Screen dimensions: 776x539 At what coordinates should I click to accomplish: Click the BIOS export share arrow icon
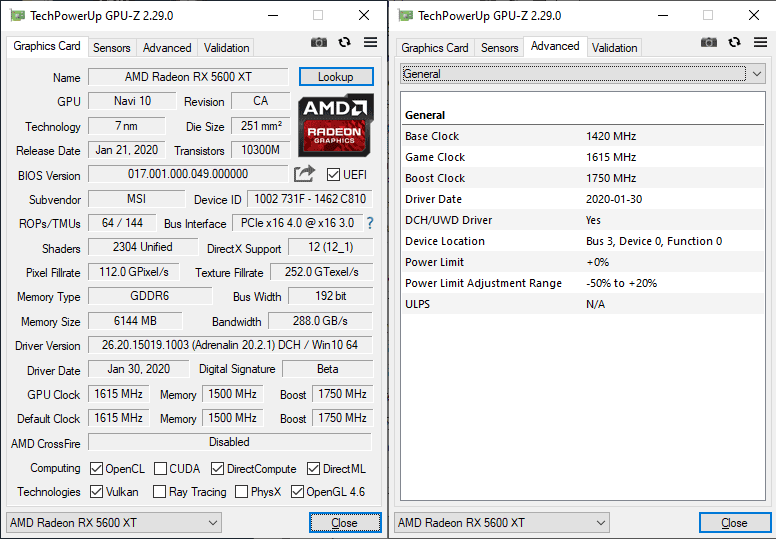304,174
